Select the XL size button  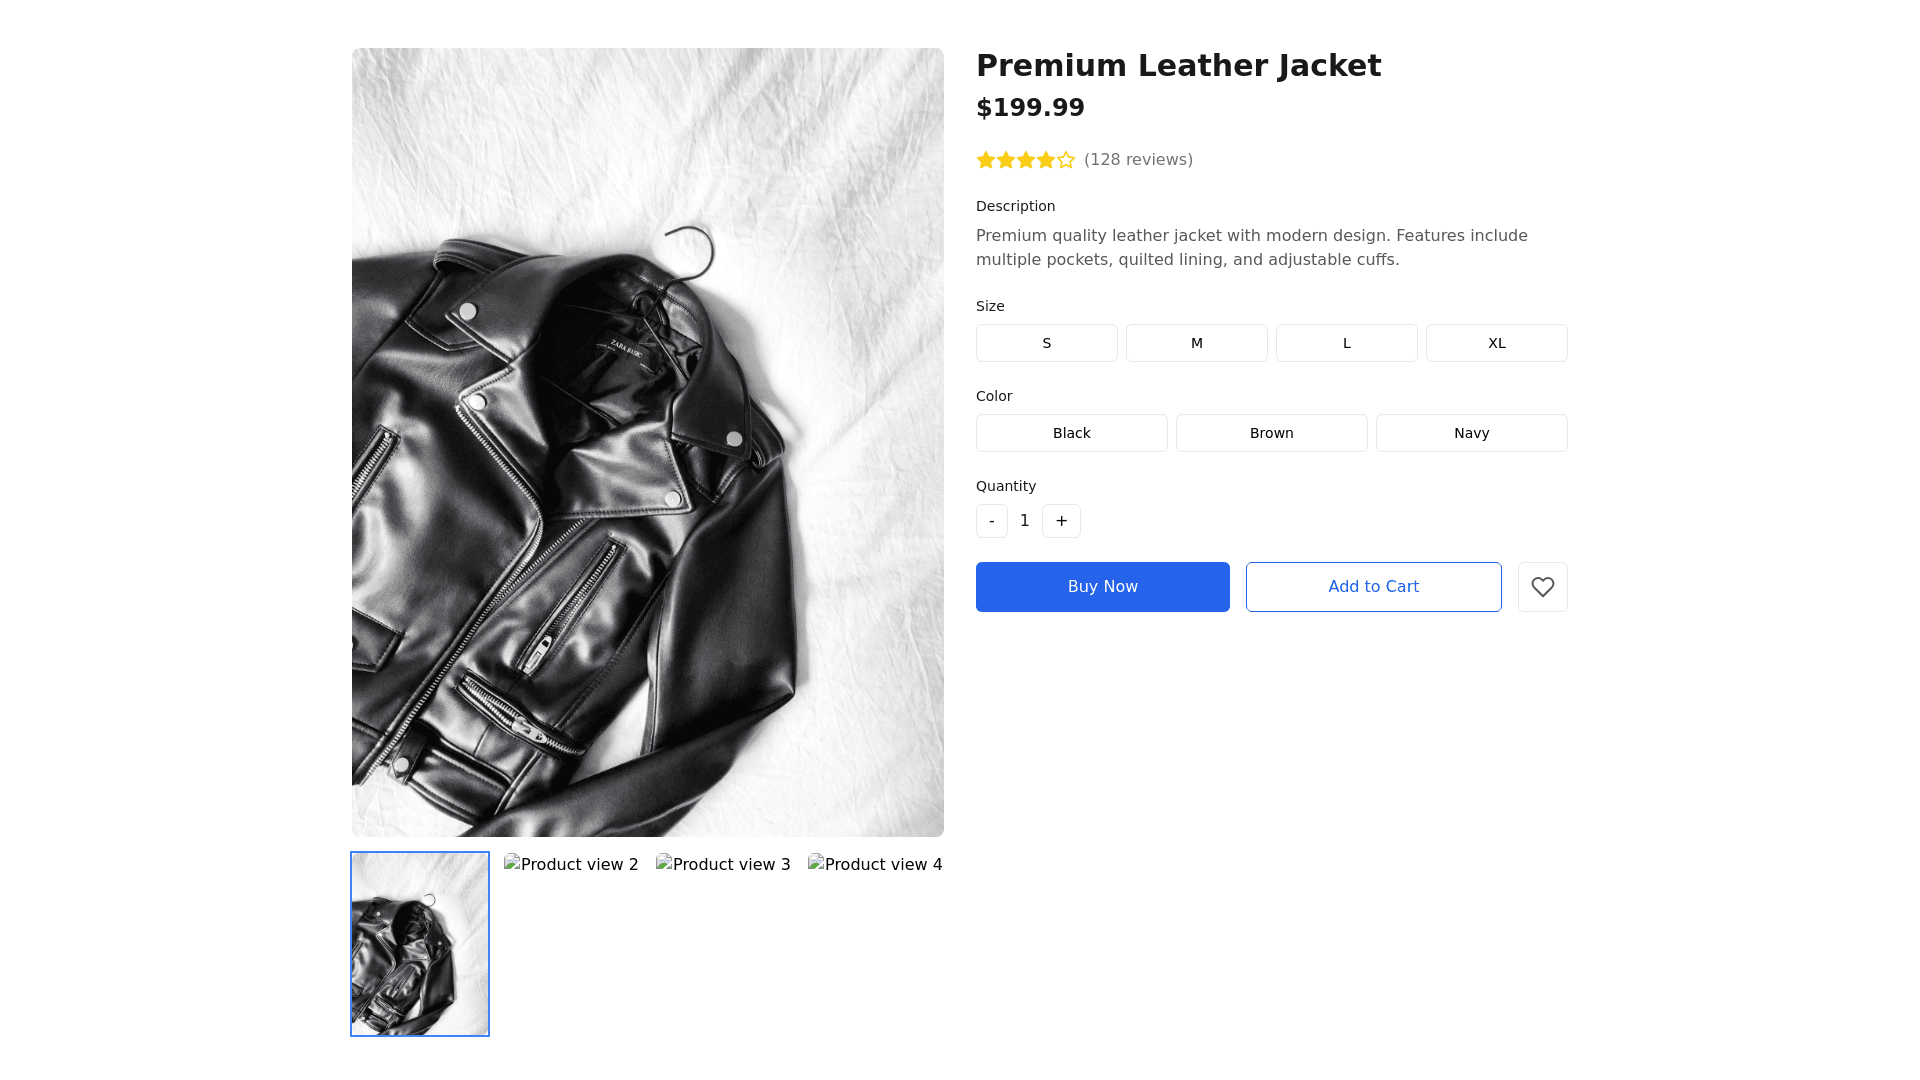coord(1496,343)
